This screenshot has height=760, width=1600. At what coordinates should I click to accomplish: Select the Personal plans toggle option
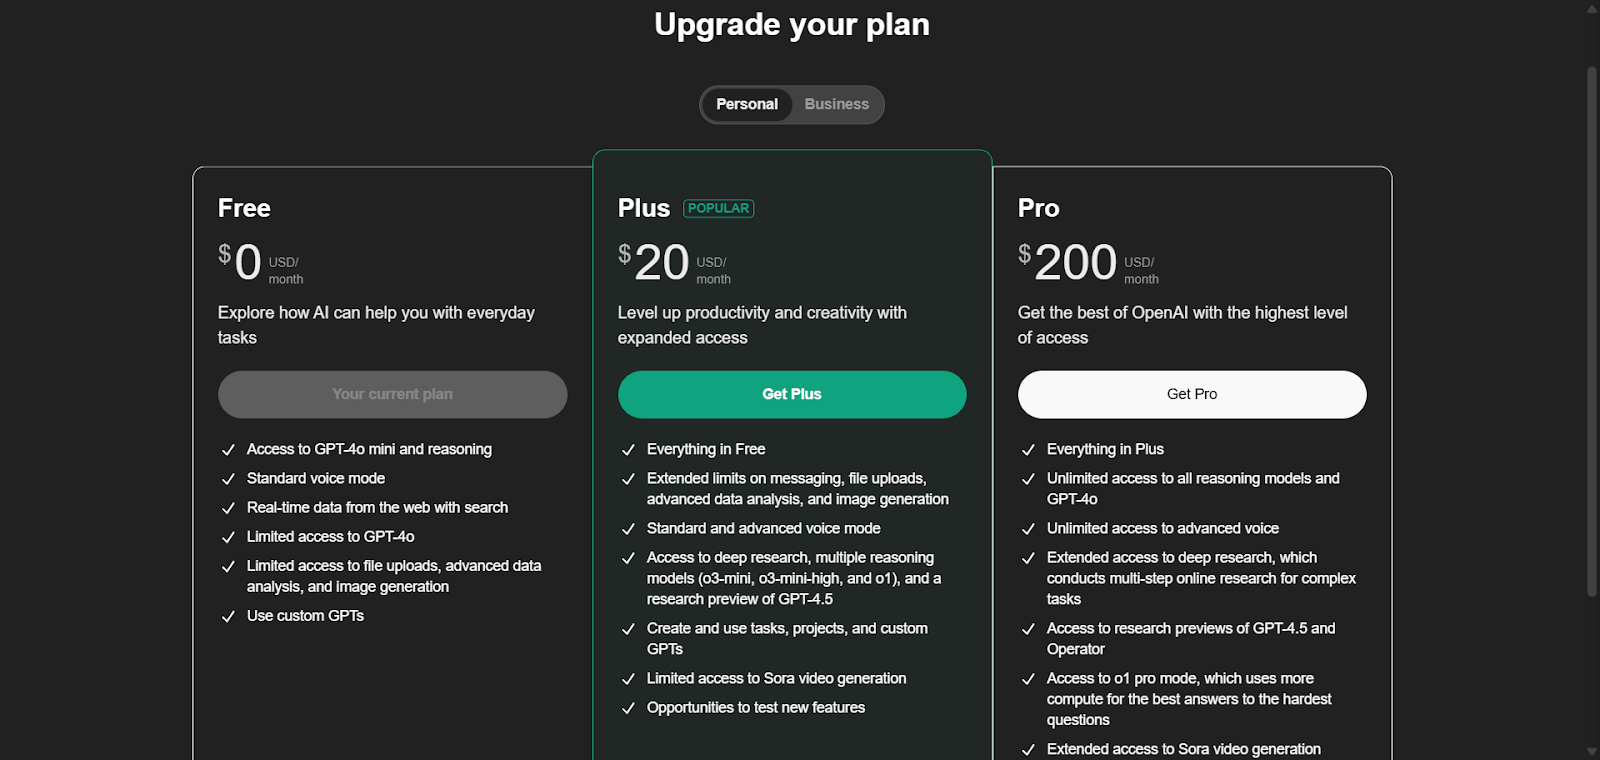click(747, 104)
